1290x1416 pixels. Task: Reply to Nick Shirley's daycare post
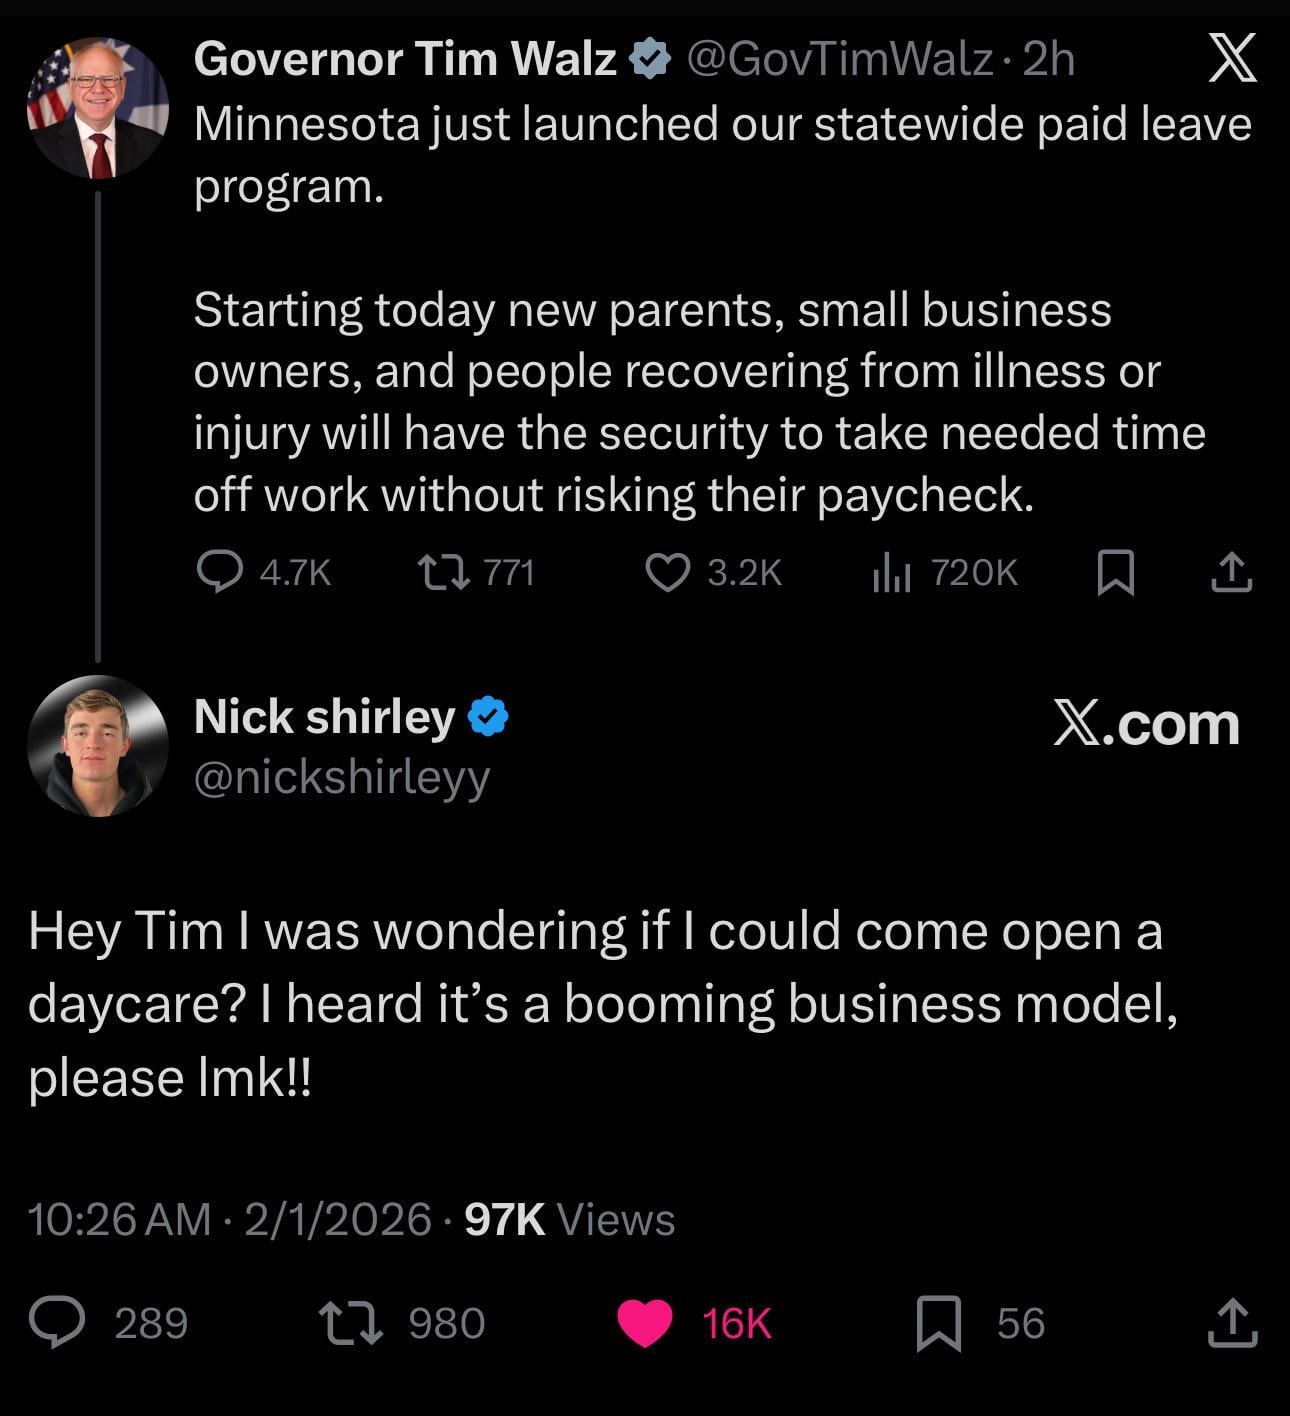point(57,1322)
